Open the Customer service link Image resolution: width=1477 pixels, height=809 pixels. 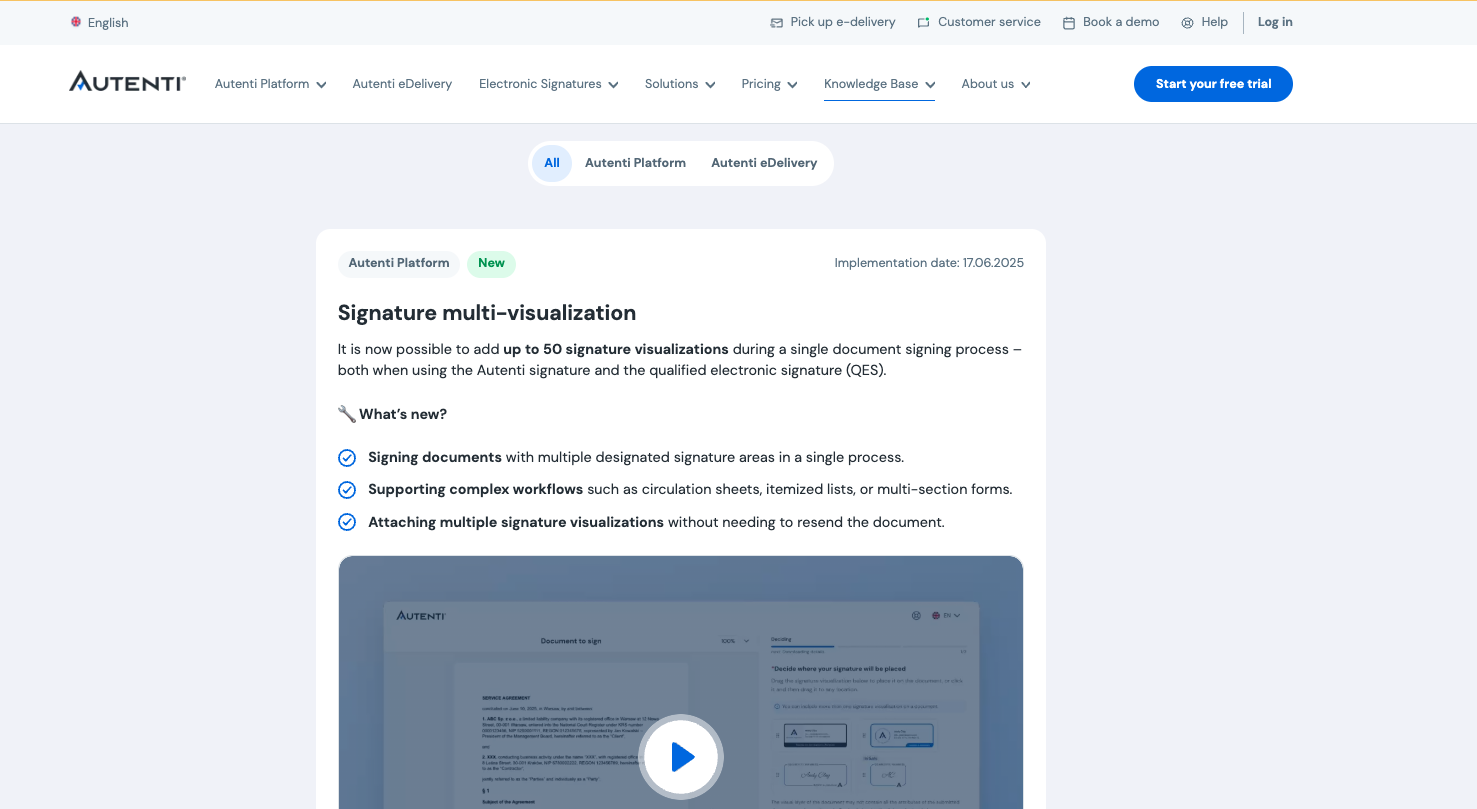point(979,22)
